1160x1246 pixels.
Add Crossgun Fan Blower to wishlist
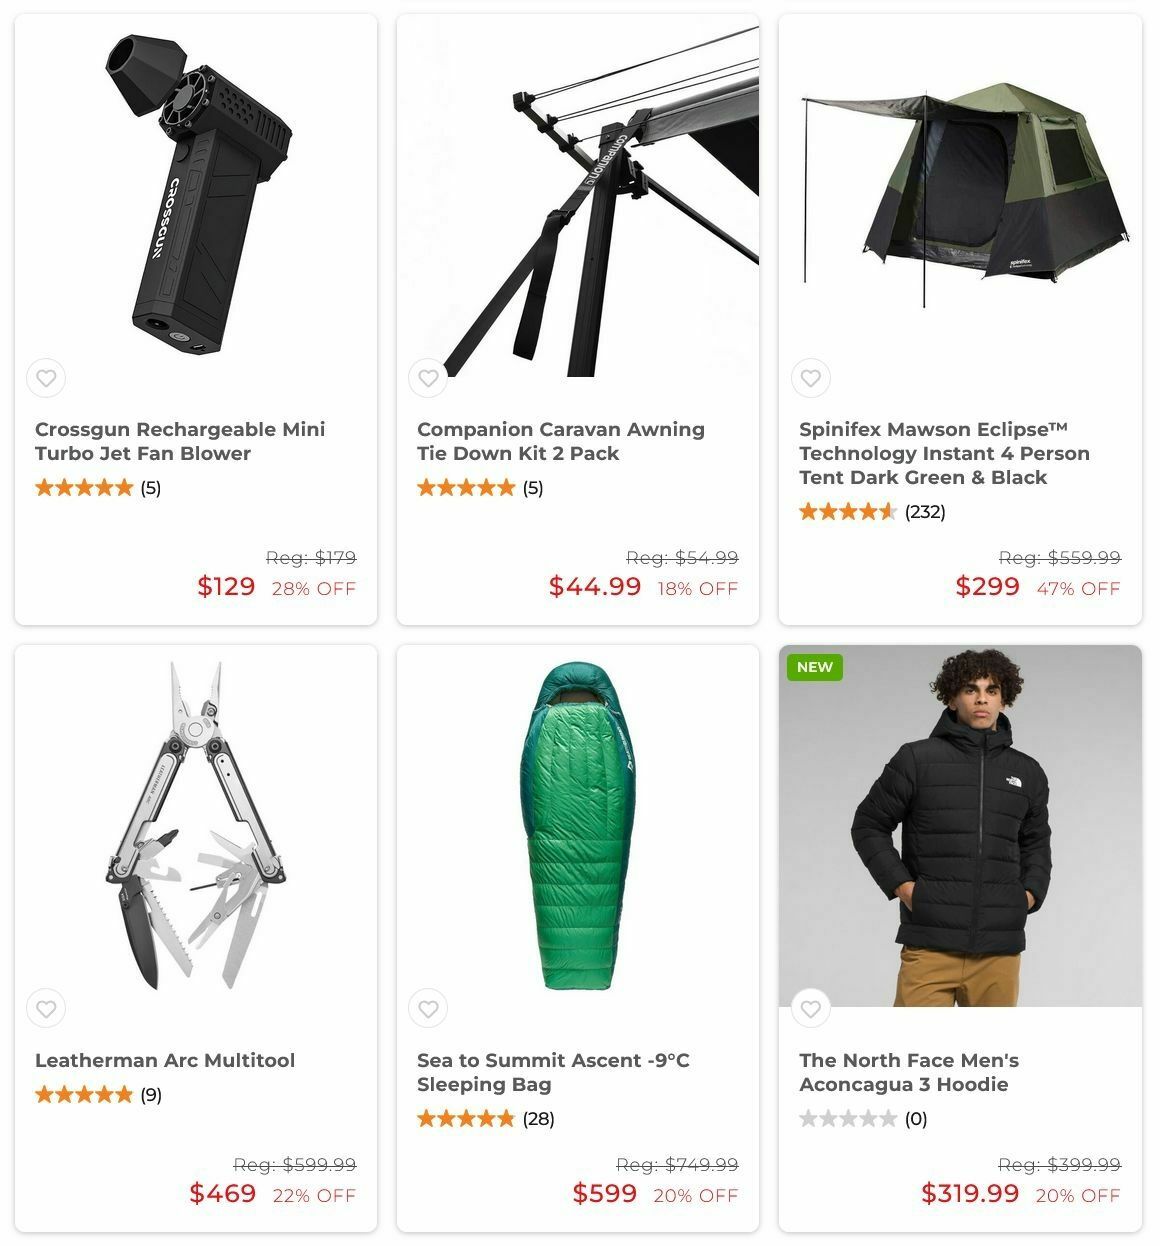coord(46,378)
